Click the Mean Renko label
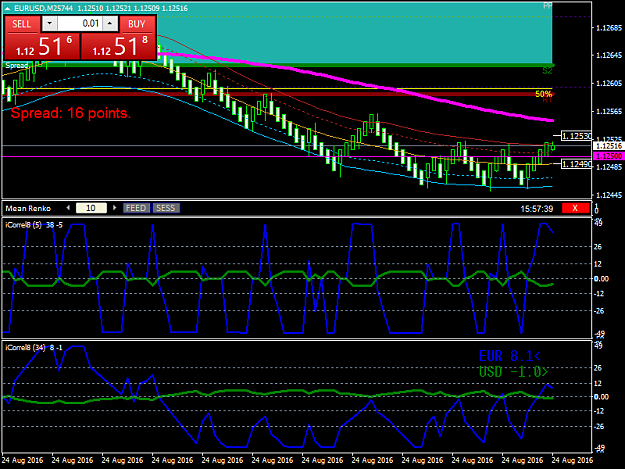This screenshot has width=625, height=469. click(x=28, y=208)
